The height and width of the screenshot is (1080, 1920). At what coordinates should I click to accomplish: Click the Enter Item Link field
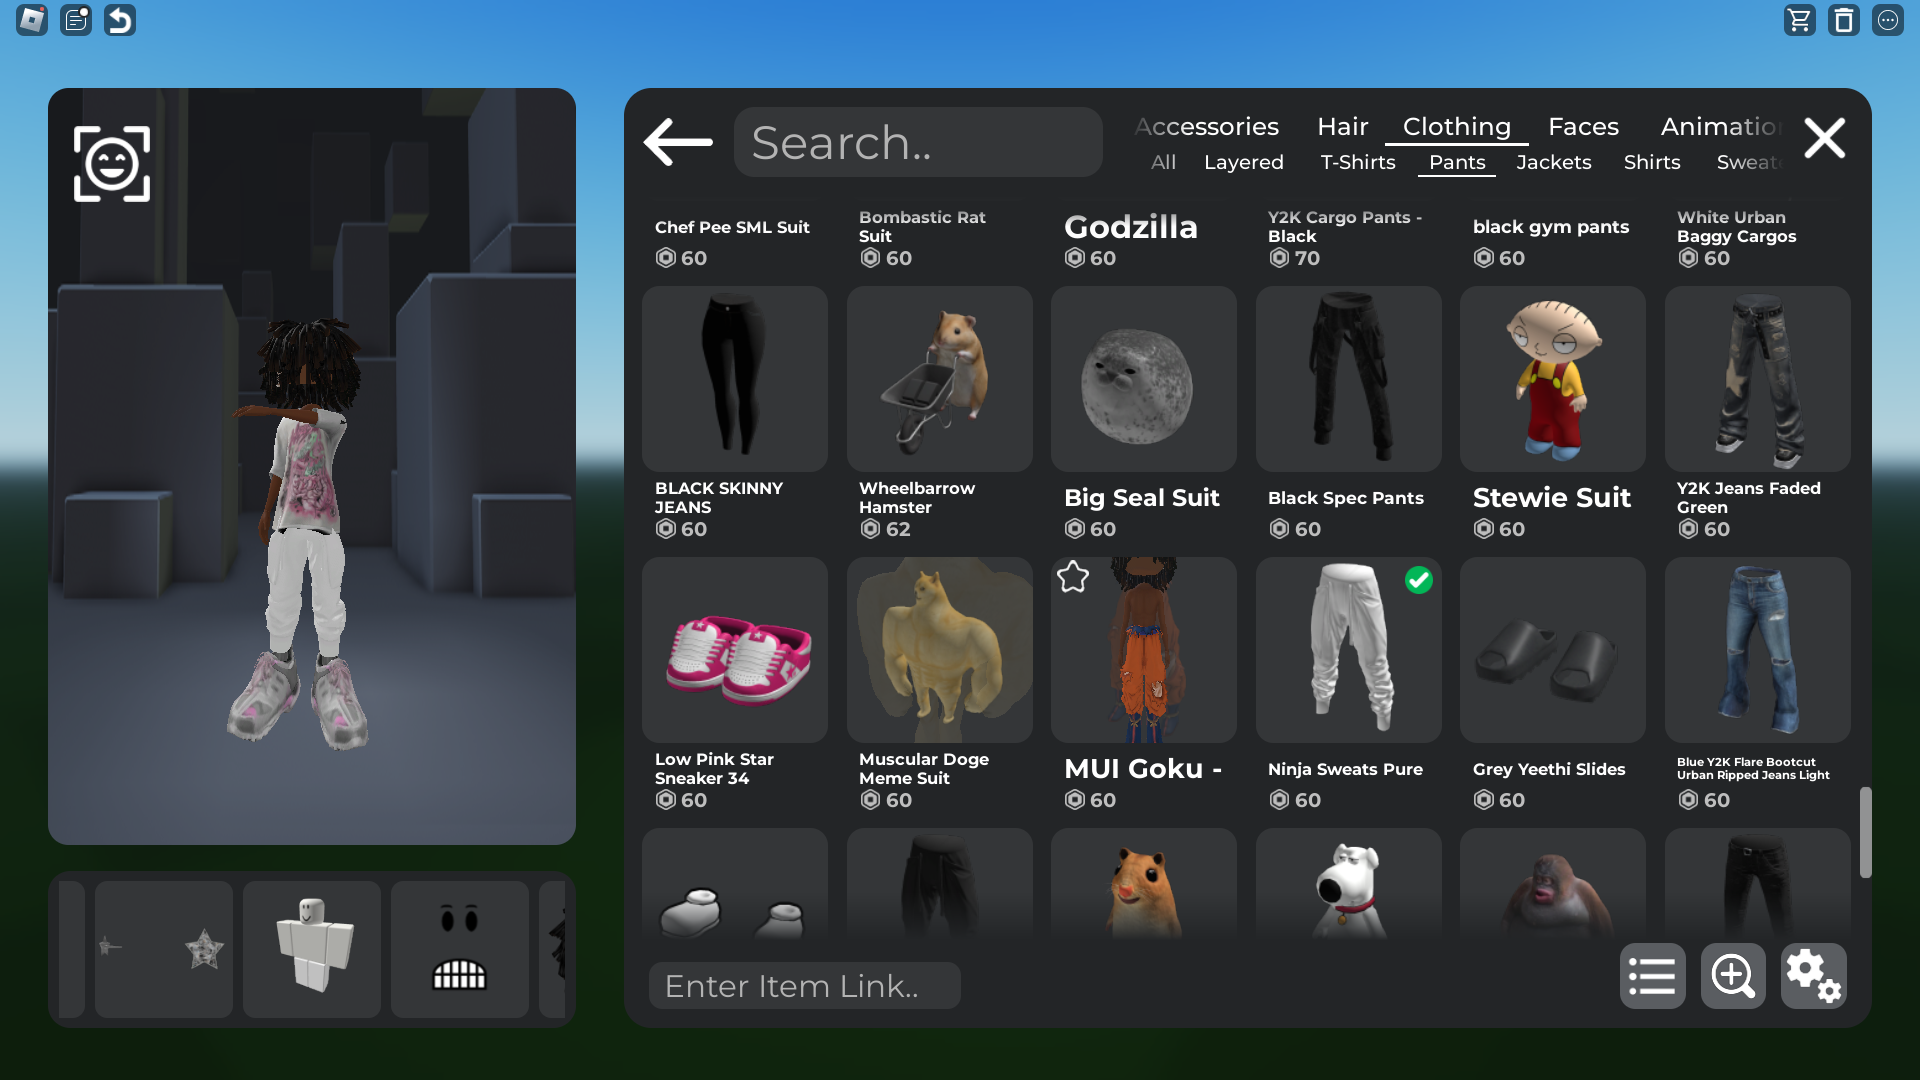[804, 986]
